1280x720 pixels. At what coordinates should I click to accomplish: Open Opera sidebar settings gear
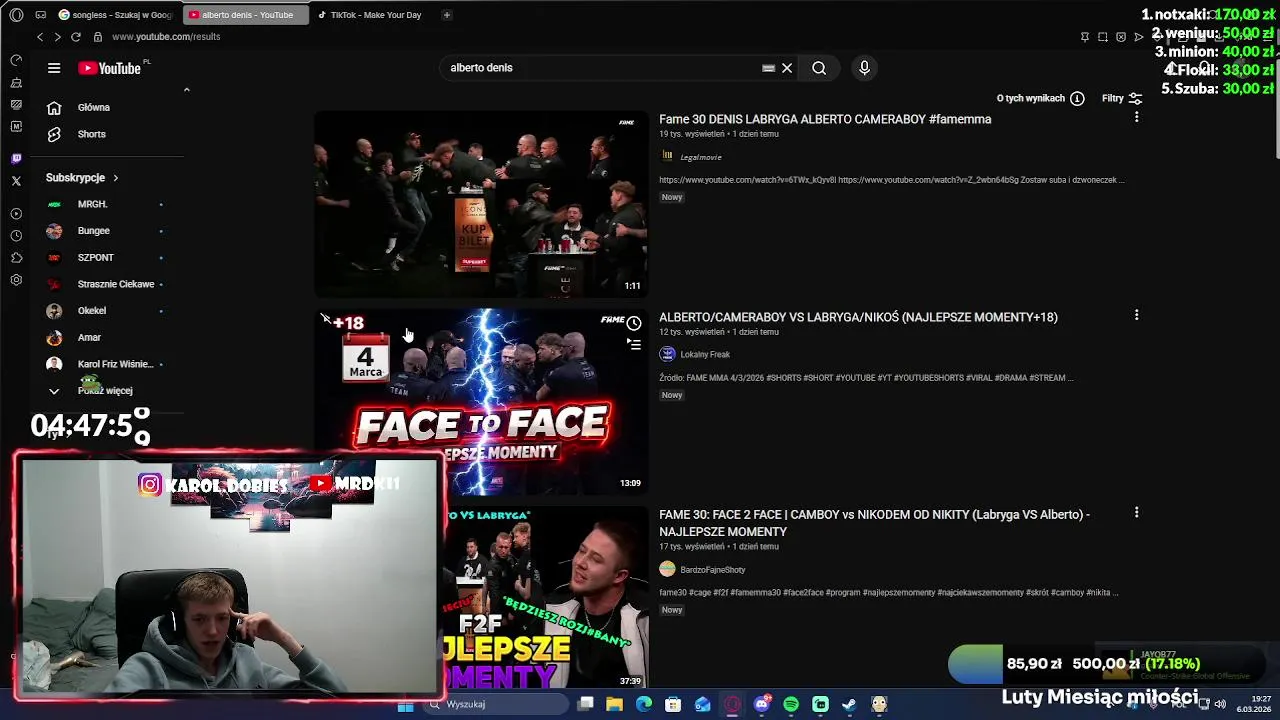click(16, 280)
